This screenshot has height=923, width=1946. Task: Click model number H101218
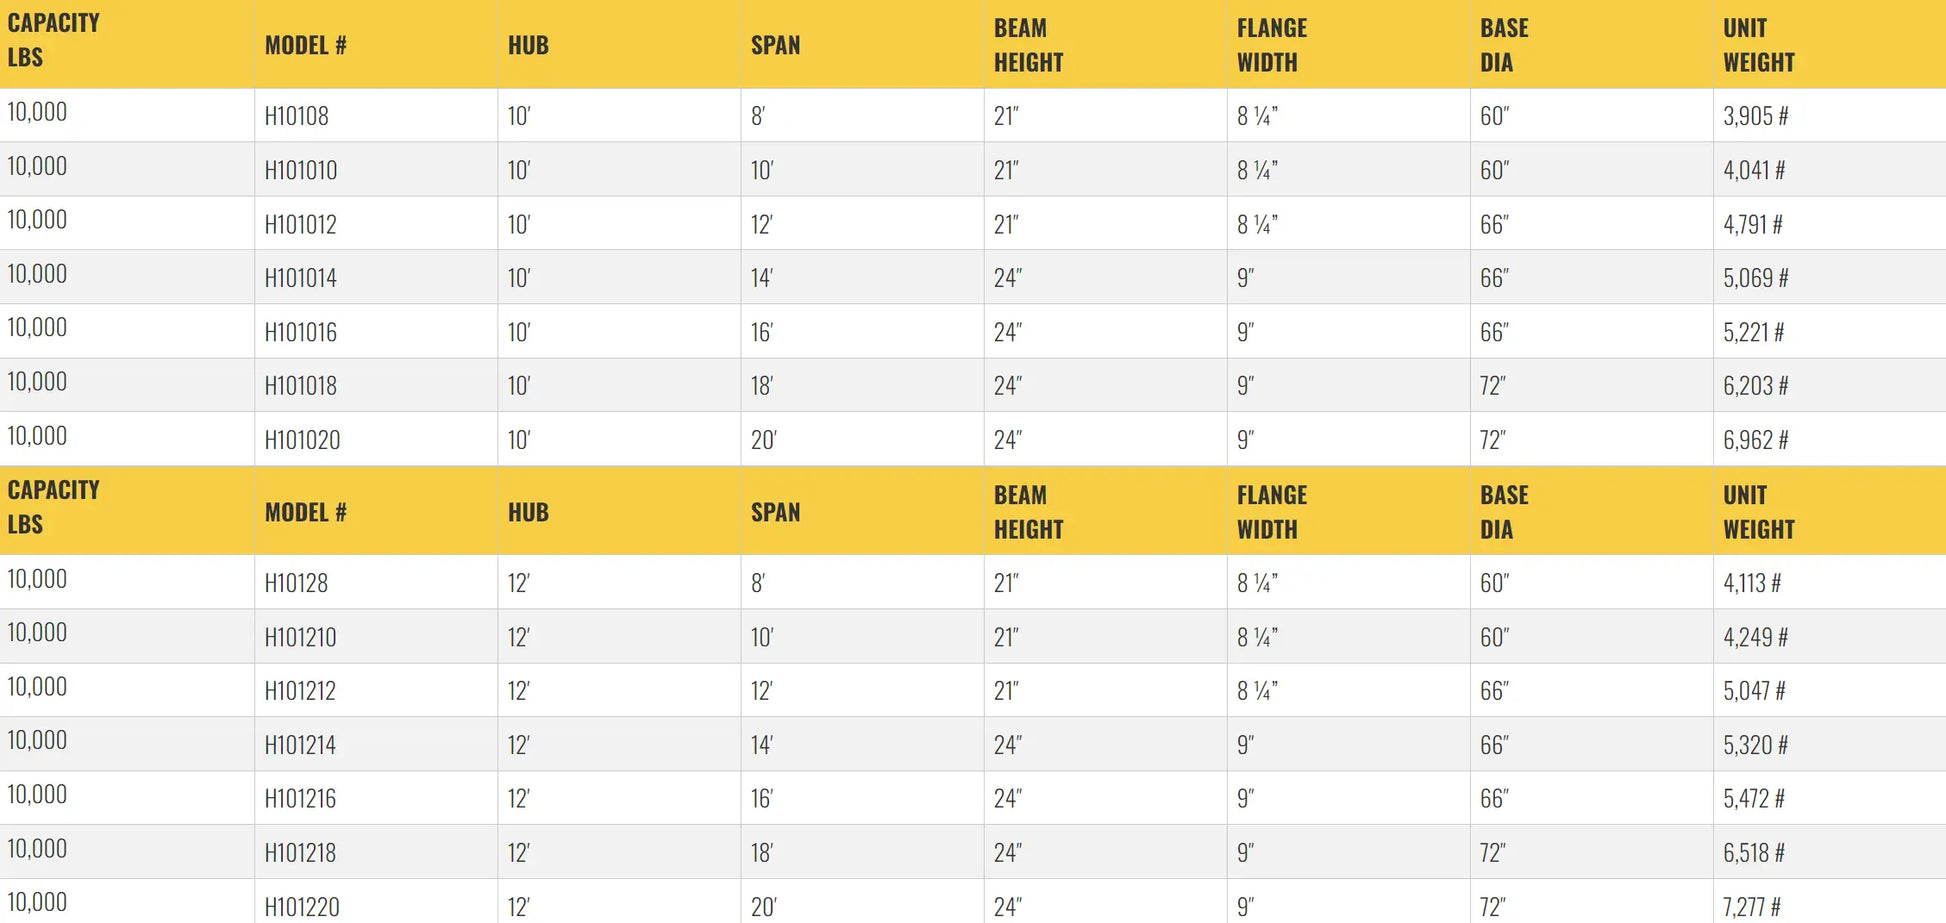[300, 853]
